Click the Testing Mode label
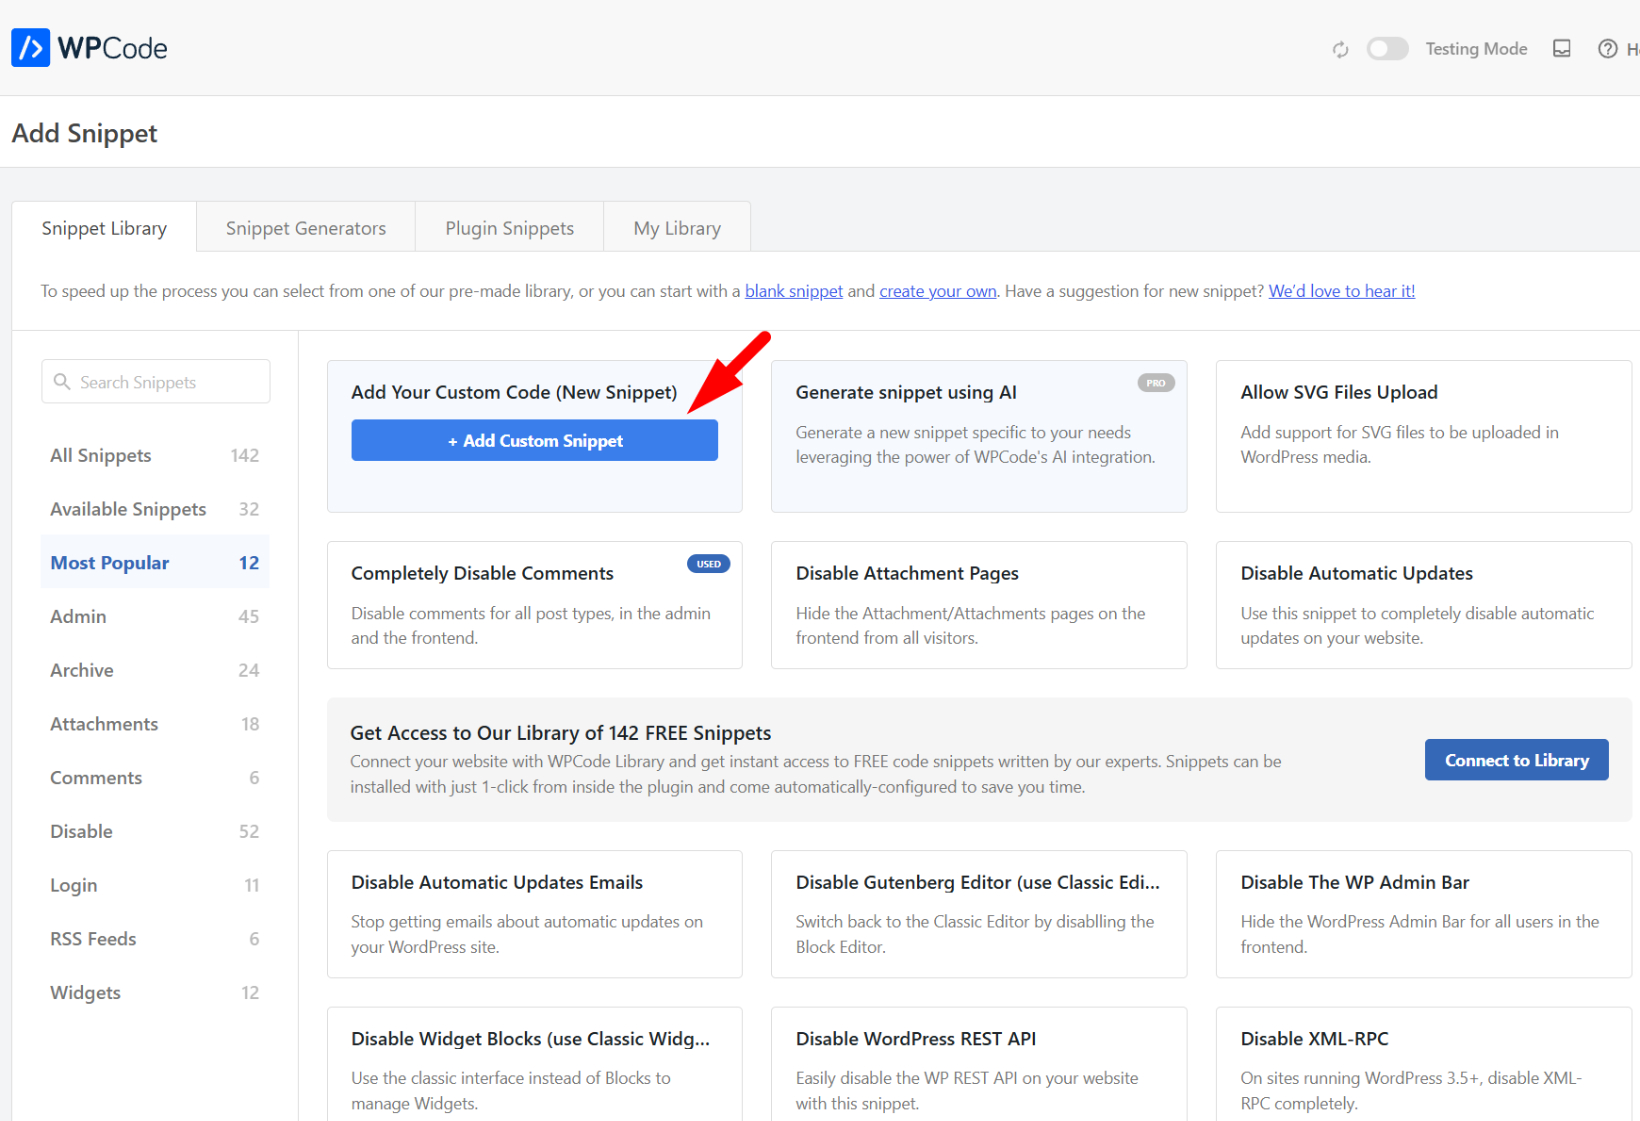The image size is (1640, 1121). click(1476, 49)
